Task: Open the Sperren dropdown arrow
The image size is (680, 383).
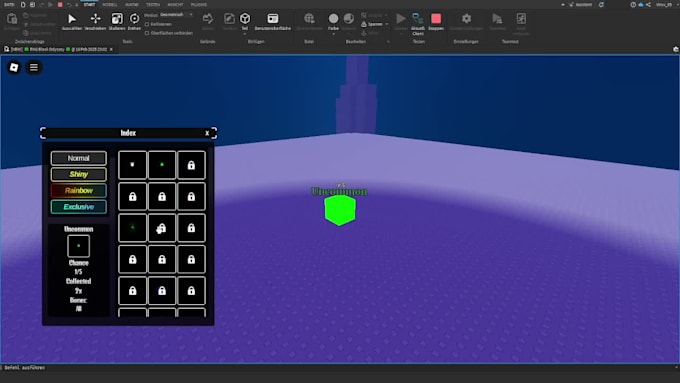Action: [386, 24]
